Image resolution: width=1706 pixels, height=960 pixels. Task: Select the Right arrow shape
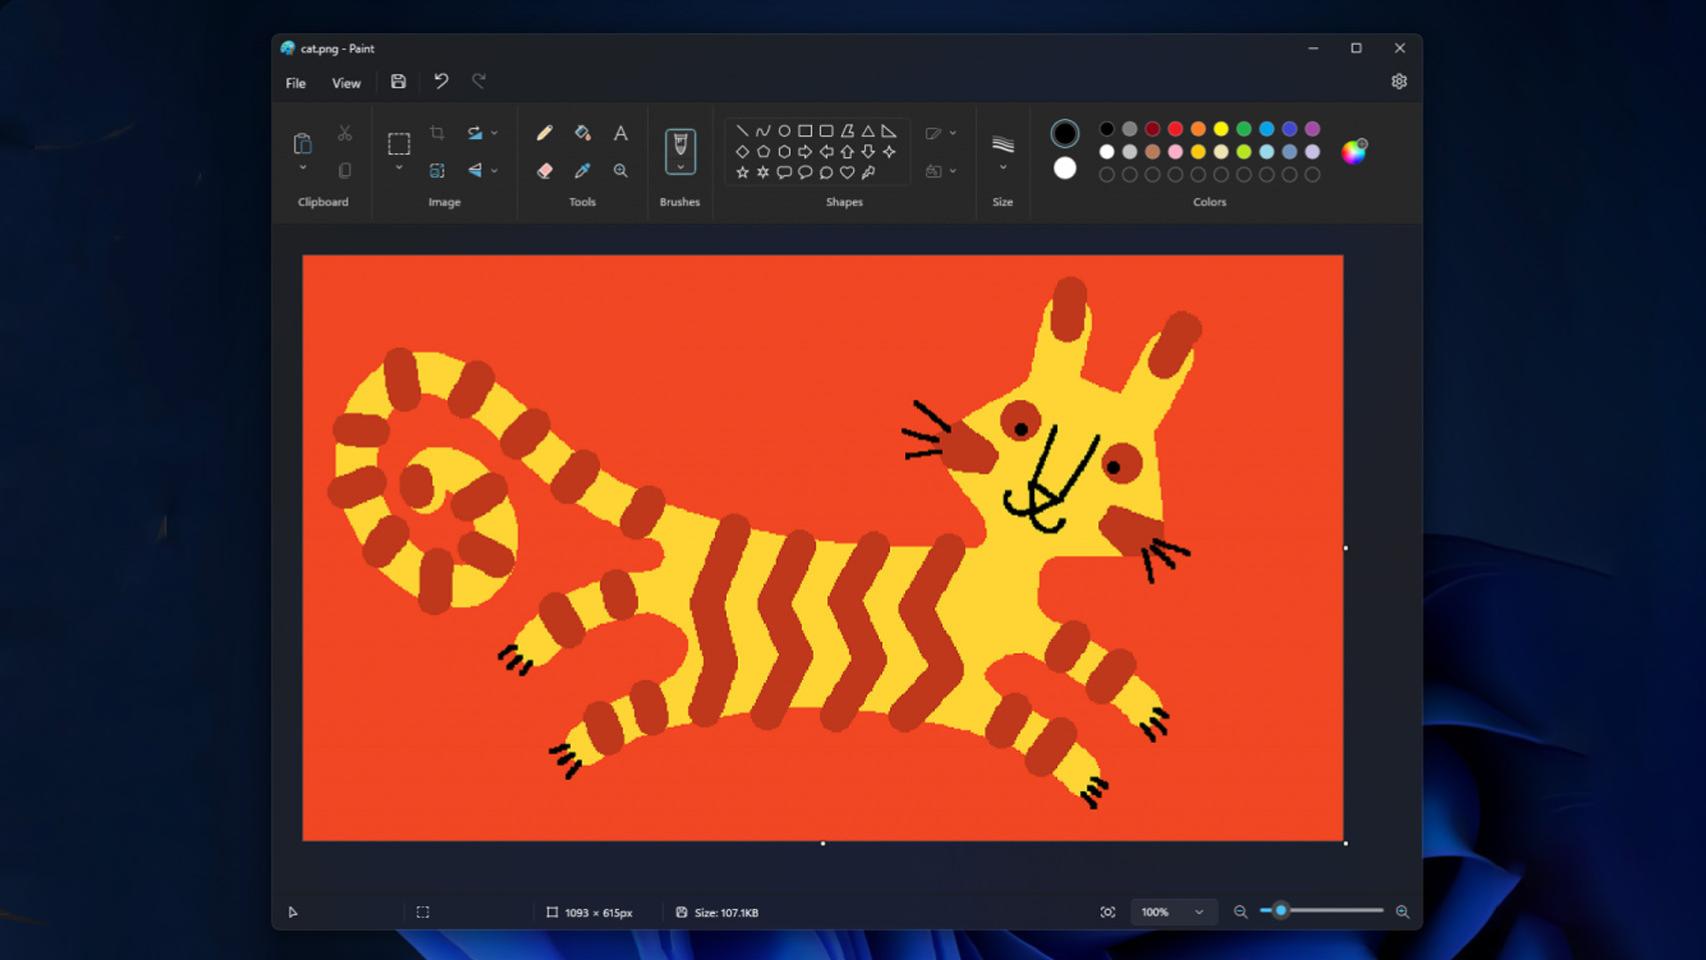click(805, 152)
